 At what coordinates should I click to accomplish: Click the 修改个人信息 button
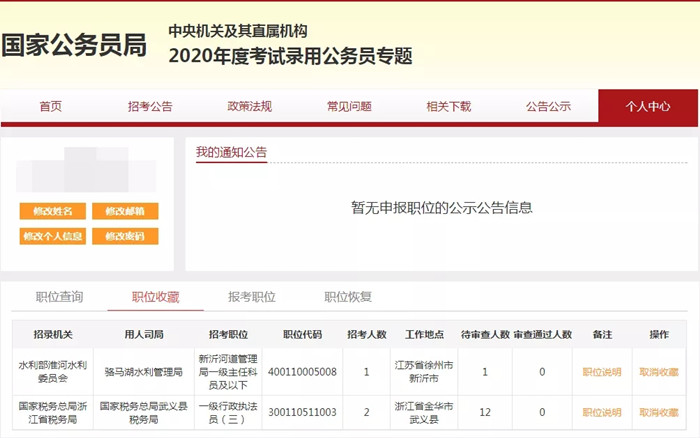(53, 236)
